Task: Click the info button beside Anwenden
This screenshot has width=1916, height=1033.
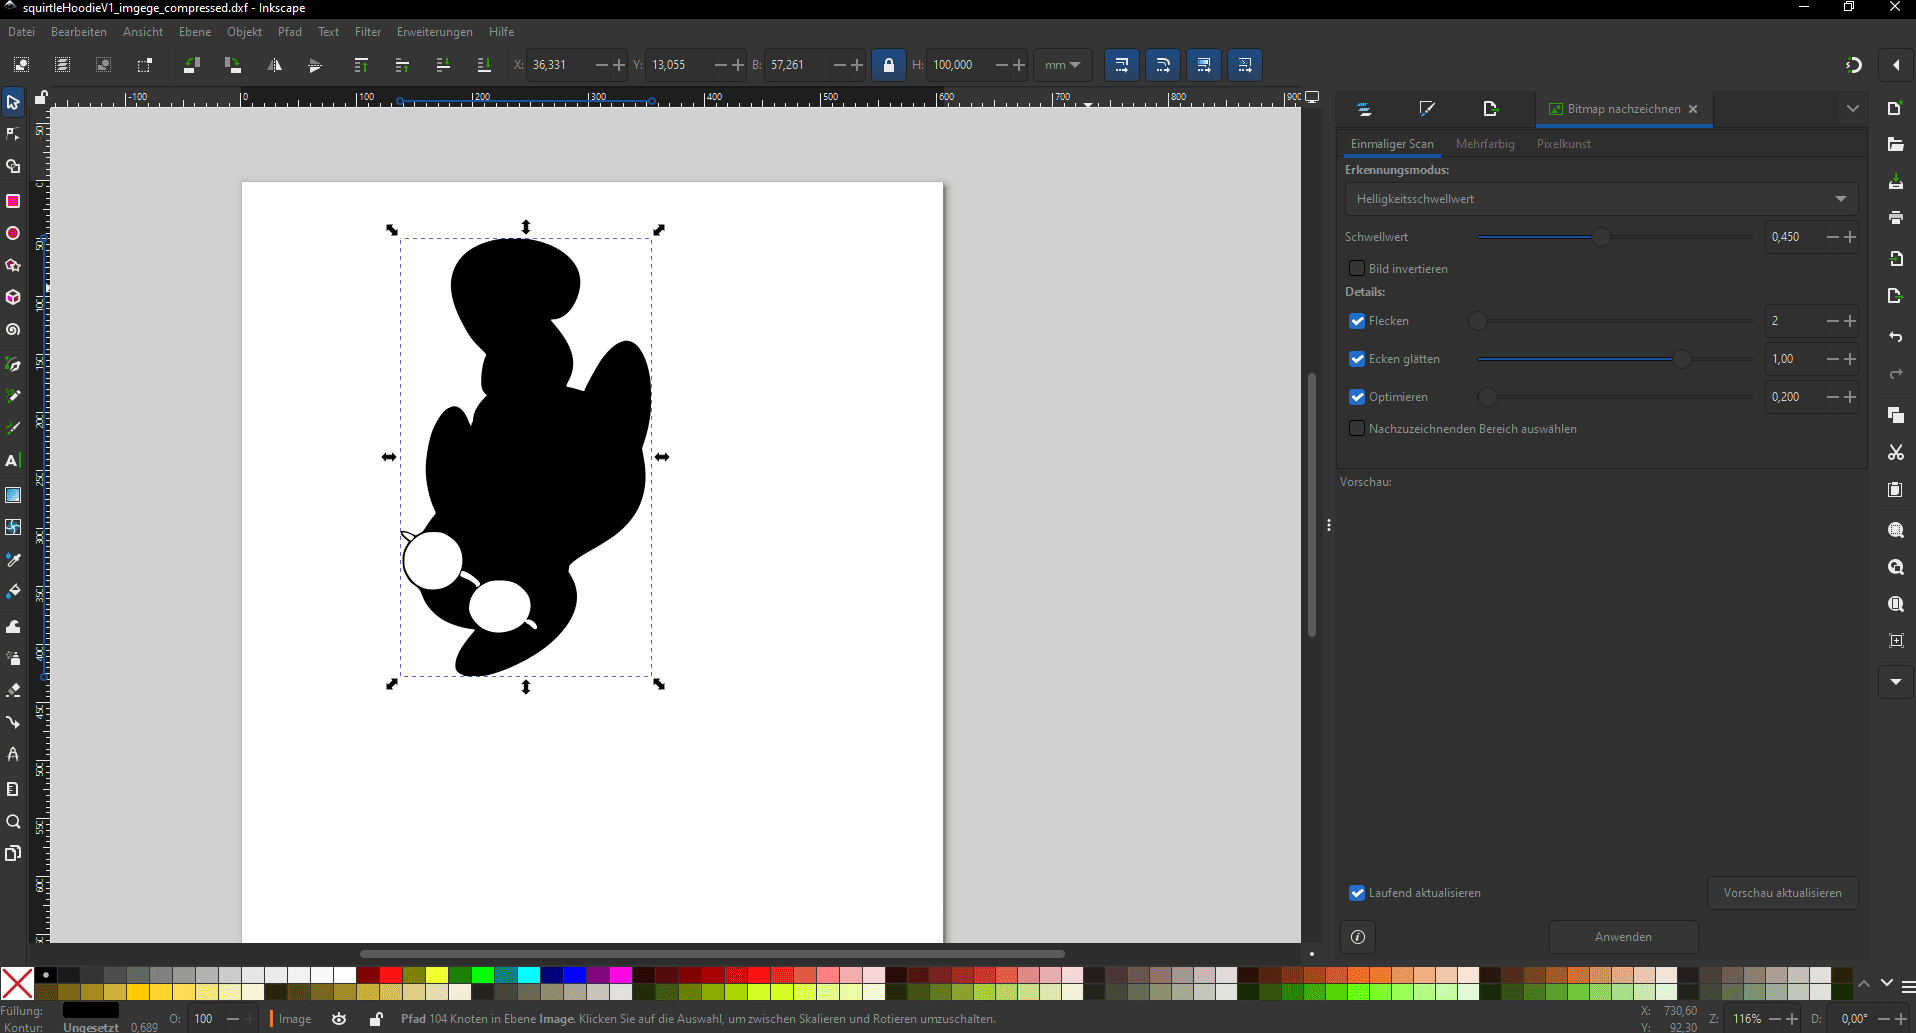Action: pyautogui.click(x=1358, y=937)
